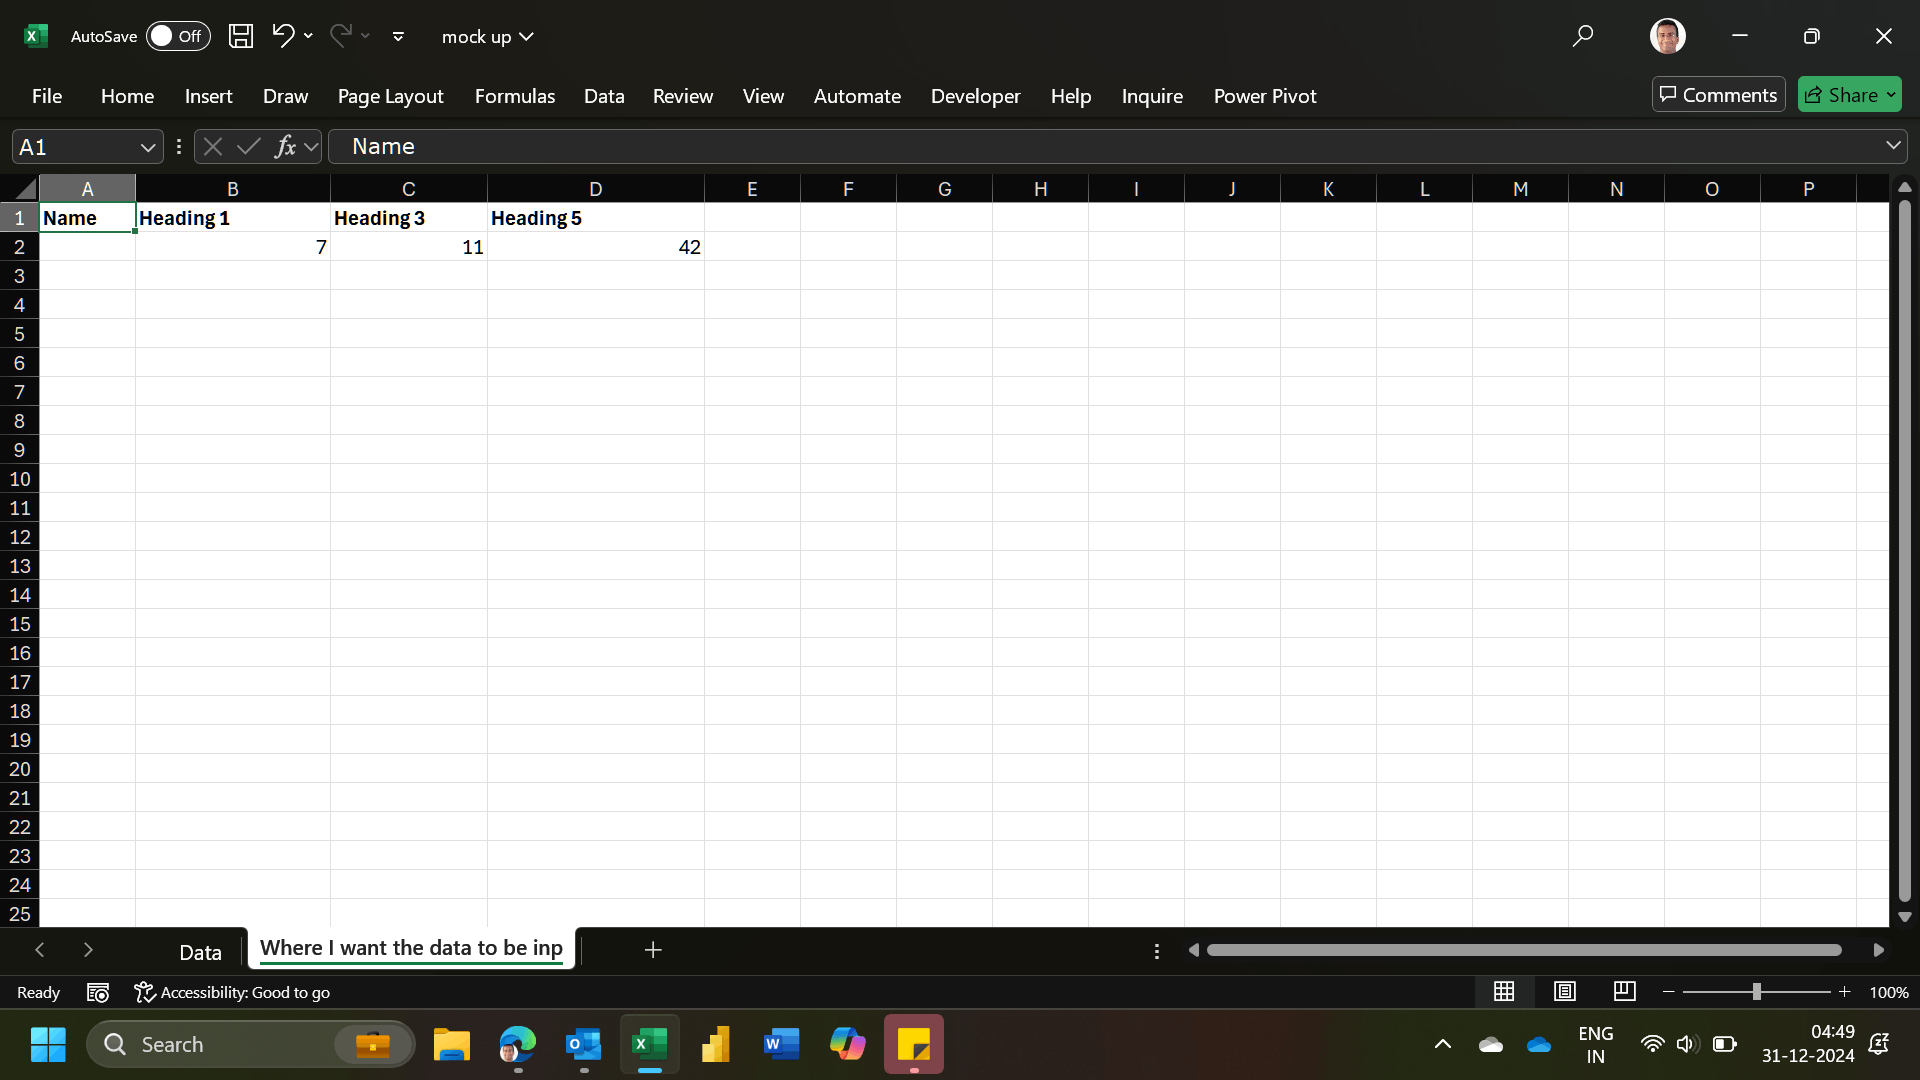The width and height of the screenshot is (1920, 1080).
Task: Switch to Page Layout view icon
Action: [1565, 991]
